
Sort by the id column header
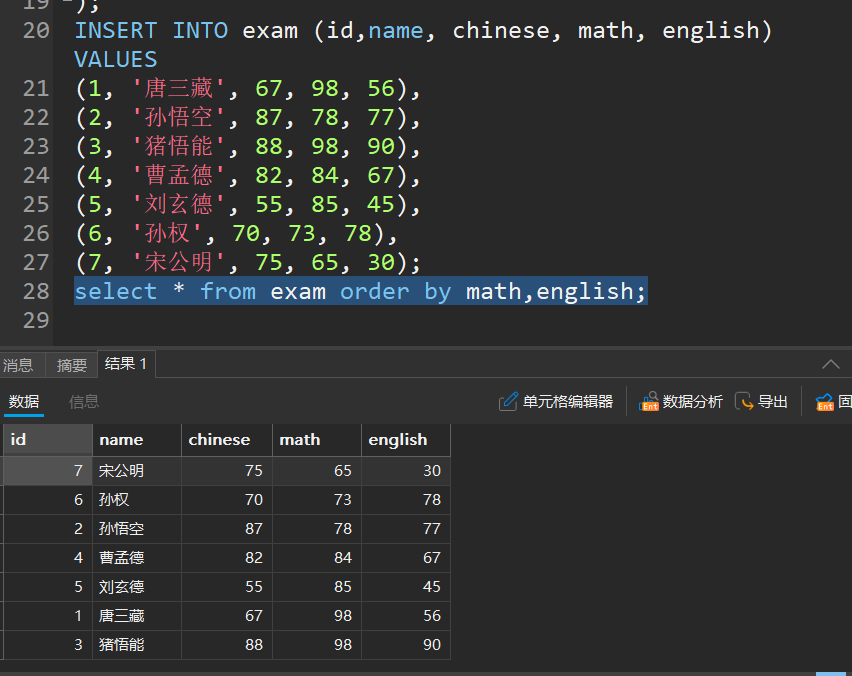click(x=48, y=440)
